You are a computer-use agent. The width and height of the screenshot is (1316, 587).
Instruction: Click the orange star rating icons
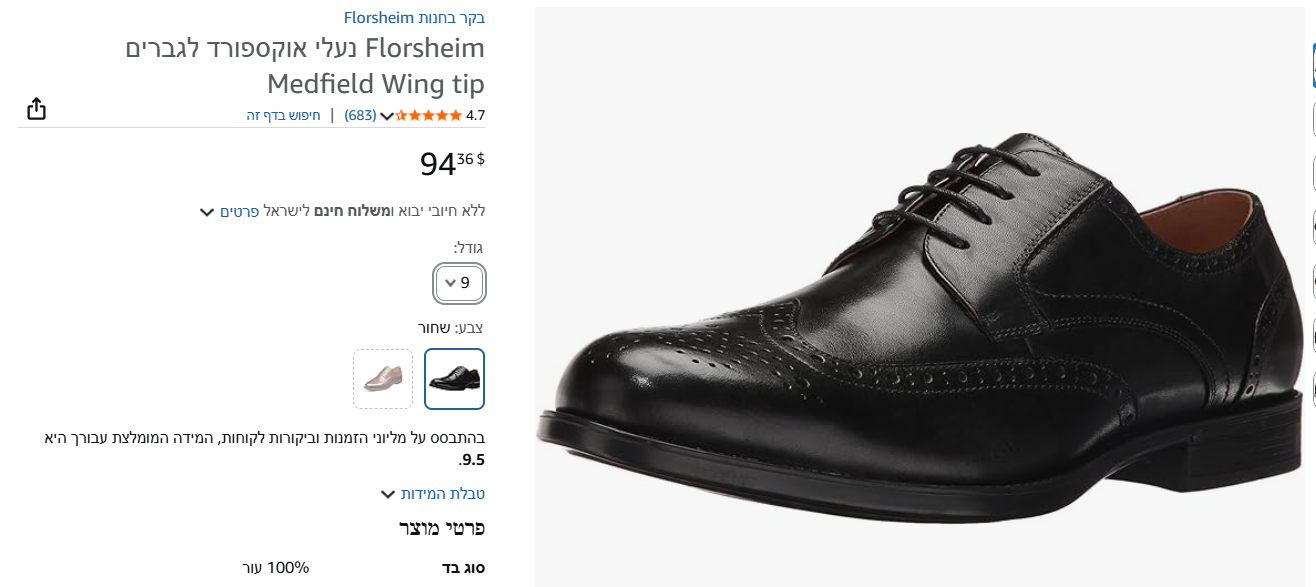point(429,115)
